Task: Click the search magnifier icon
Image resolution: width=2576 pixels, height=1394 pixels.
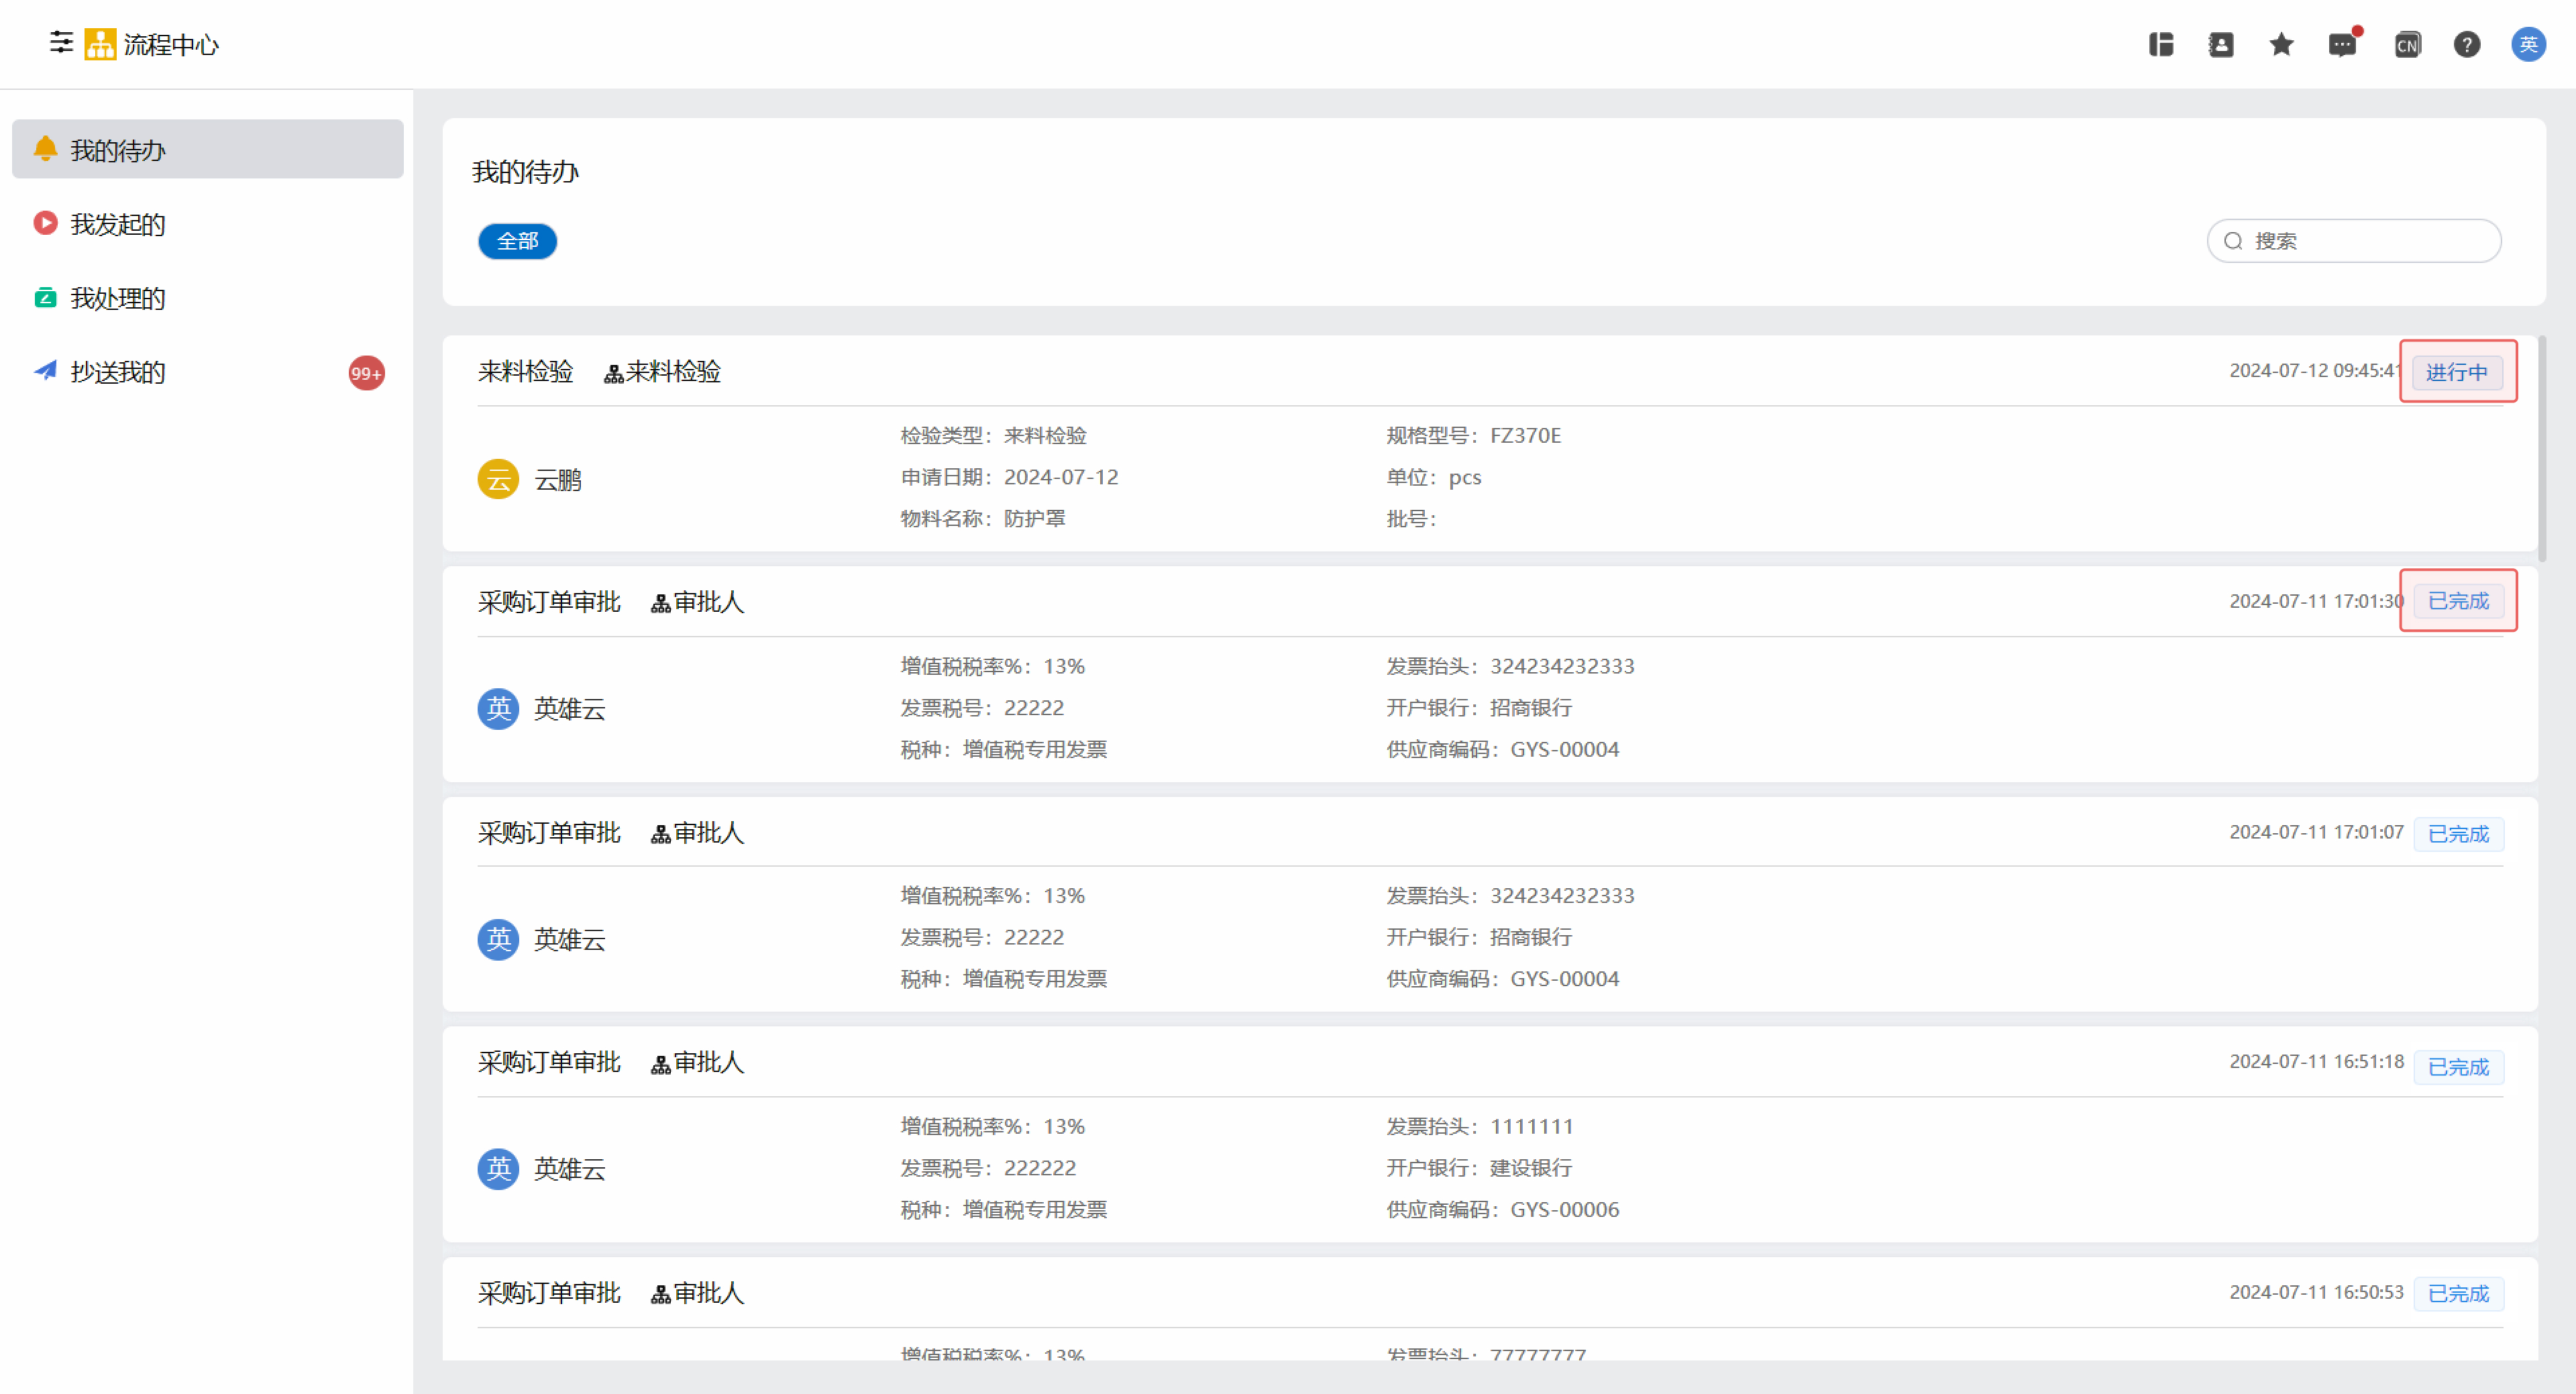Action: pos(2232,241)
